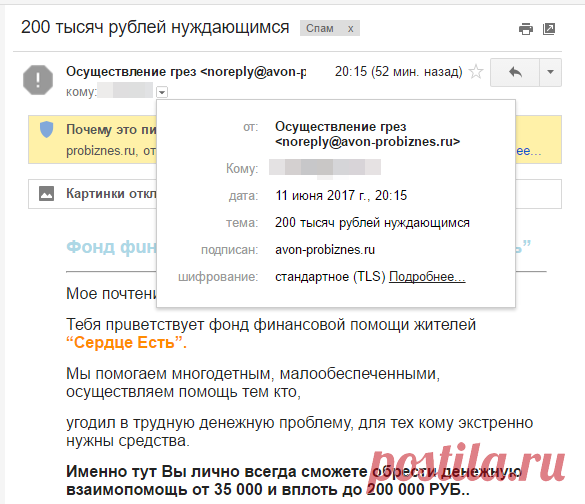Collapse the message details dropdown arrow
Image resolution: width=585 pixels, height=504 pixels.
coord(162,92)
